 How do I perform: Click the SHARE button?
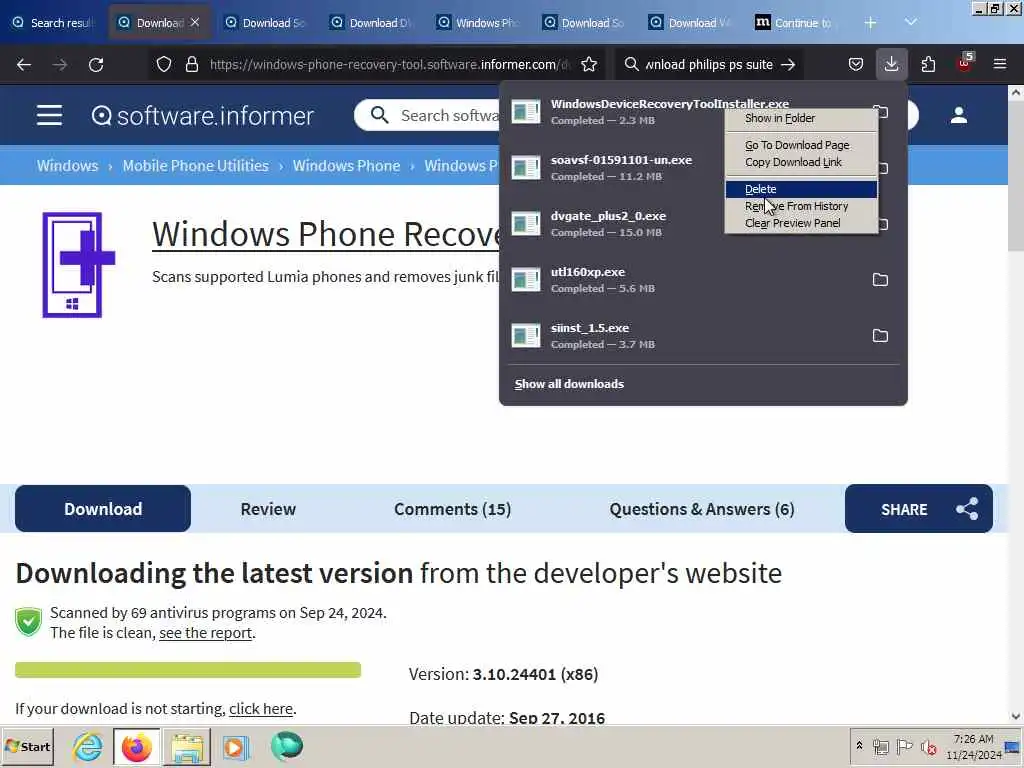click(x=919, y=509)
